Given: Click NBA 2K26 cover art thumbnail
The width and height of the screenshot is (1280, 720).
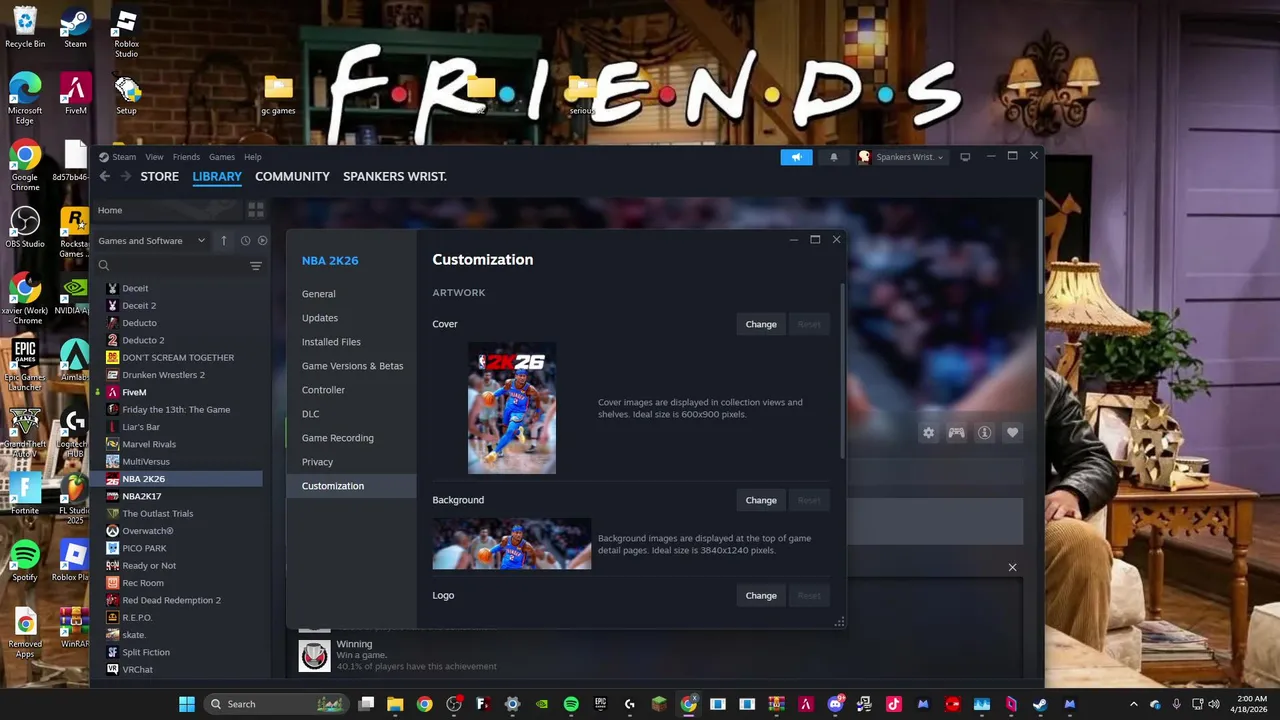Looking at the screenshot, I should coord(512,408).
